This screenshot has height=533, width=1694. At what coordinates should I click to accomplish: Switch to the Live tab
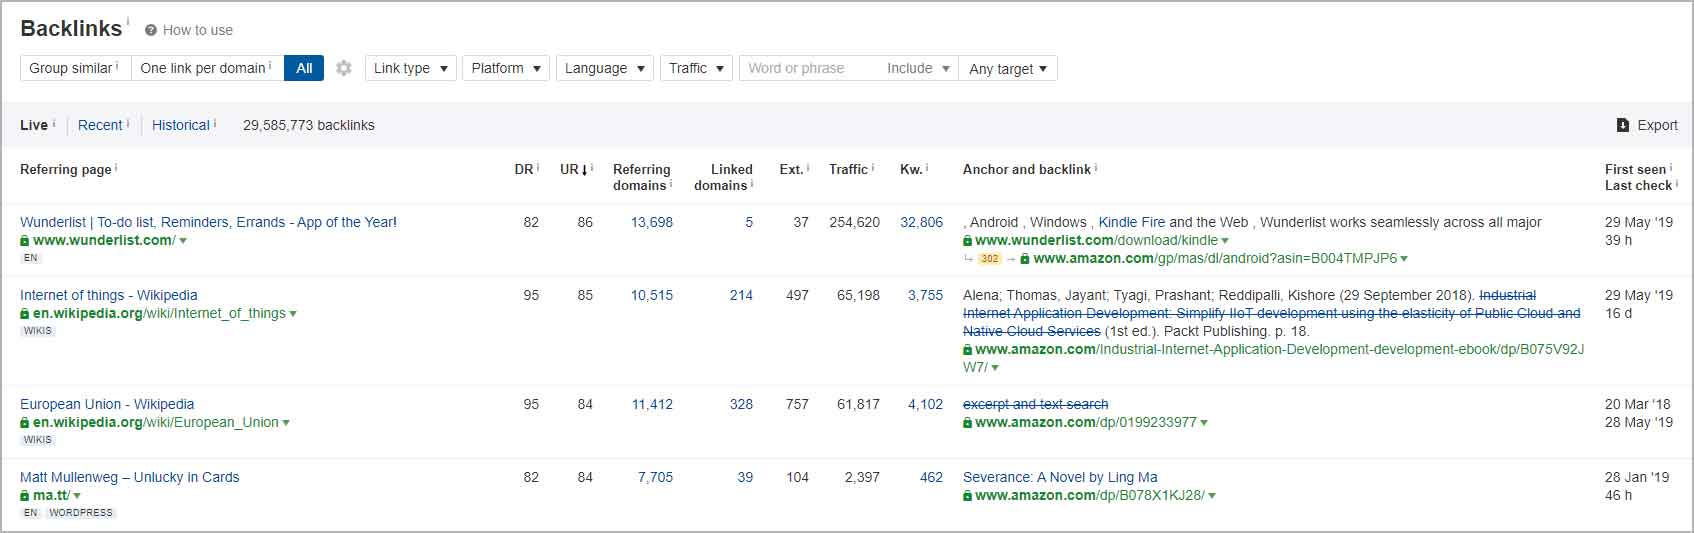(34, 125)
